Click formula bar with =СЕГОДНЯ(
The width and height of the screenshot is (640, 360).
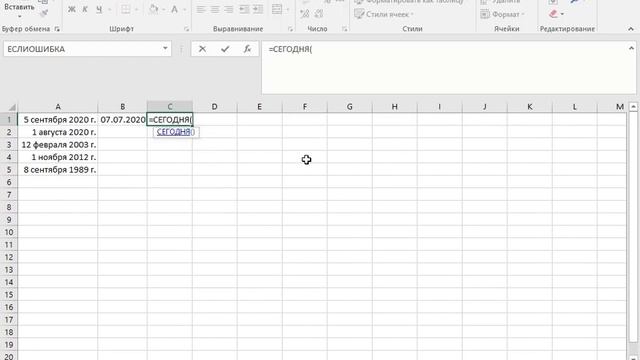pos(445,67)
